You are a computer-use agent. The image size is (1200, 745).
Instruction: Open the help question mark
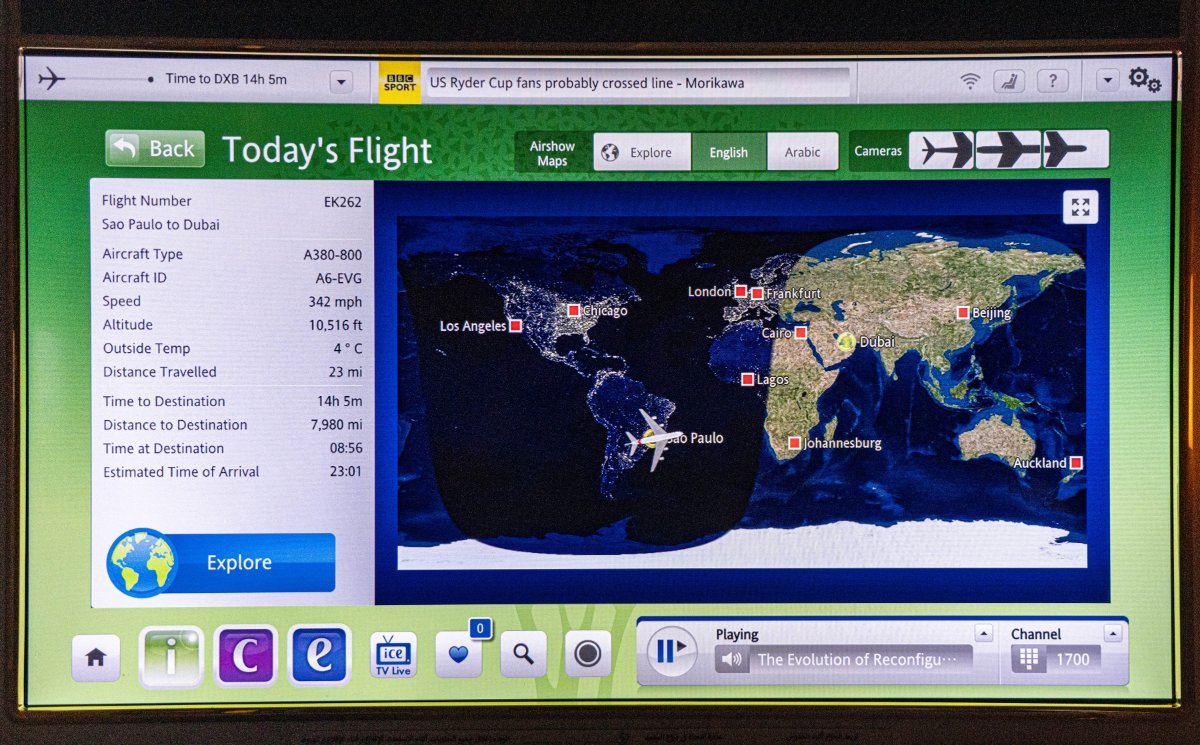coord(1052,81)
